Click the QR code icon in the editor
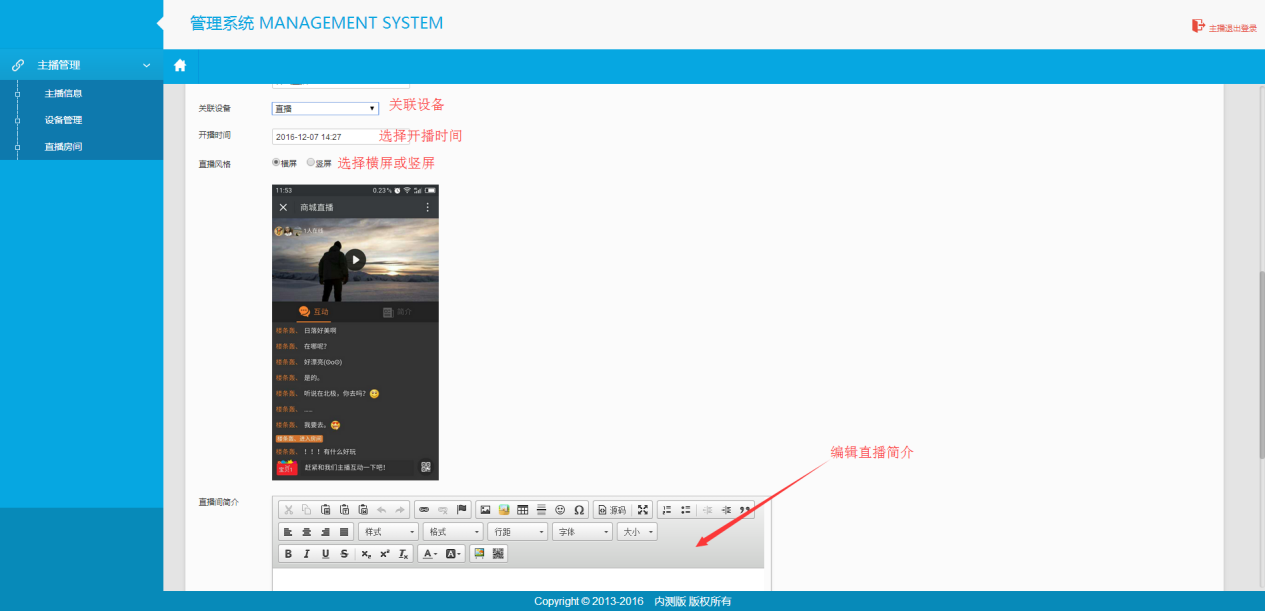Screen dimensions: 1265x611 (498, 554)
